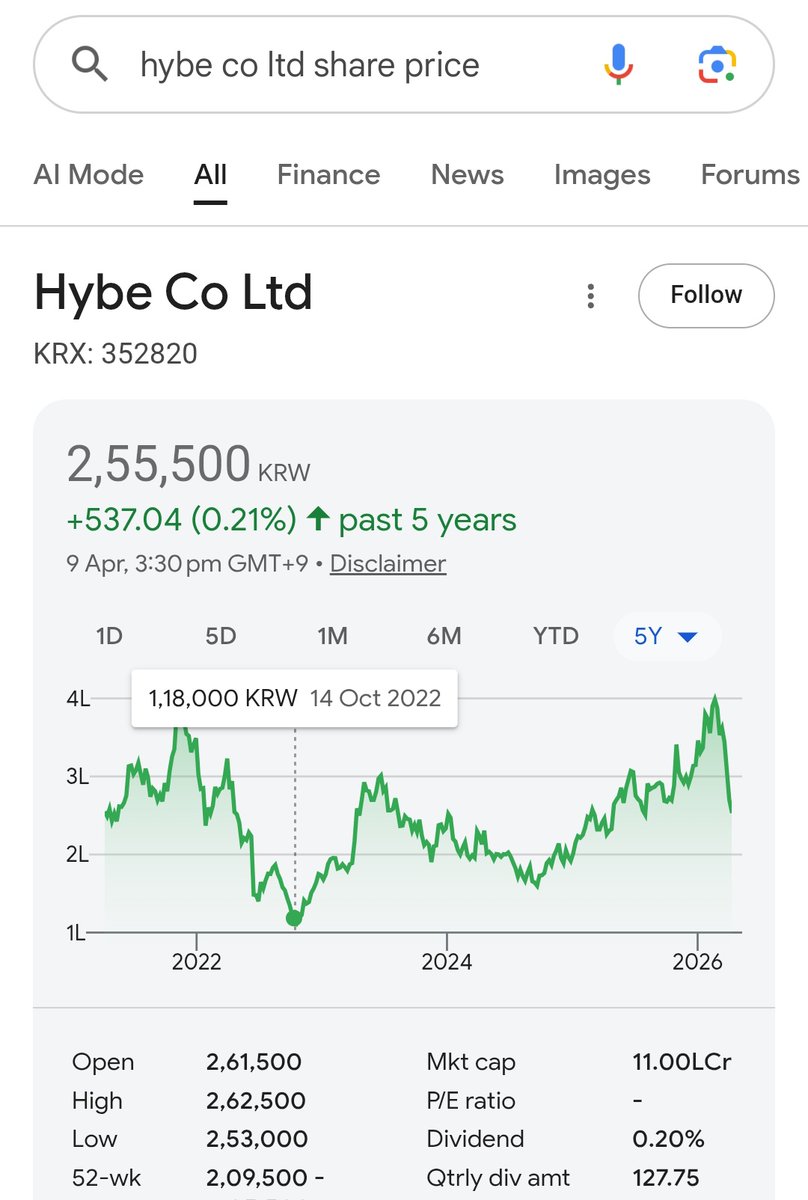
Task: Click the KRX: 352820 ticker text
Action: click(116, 353)
